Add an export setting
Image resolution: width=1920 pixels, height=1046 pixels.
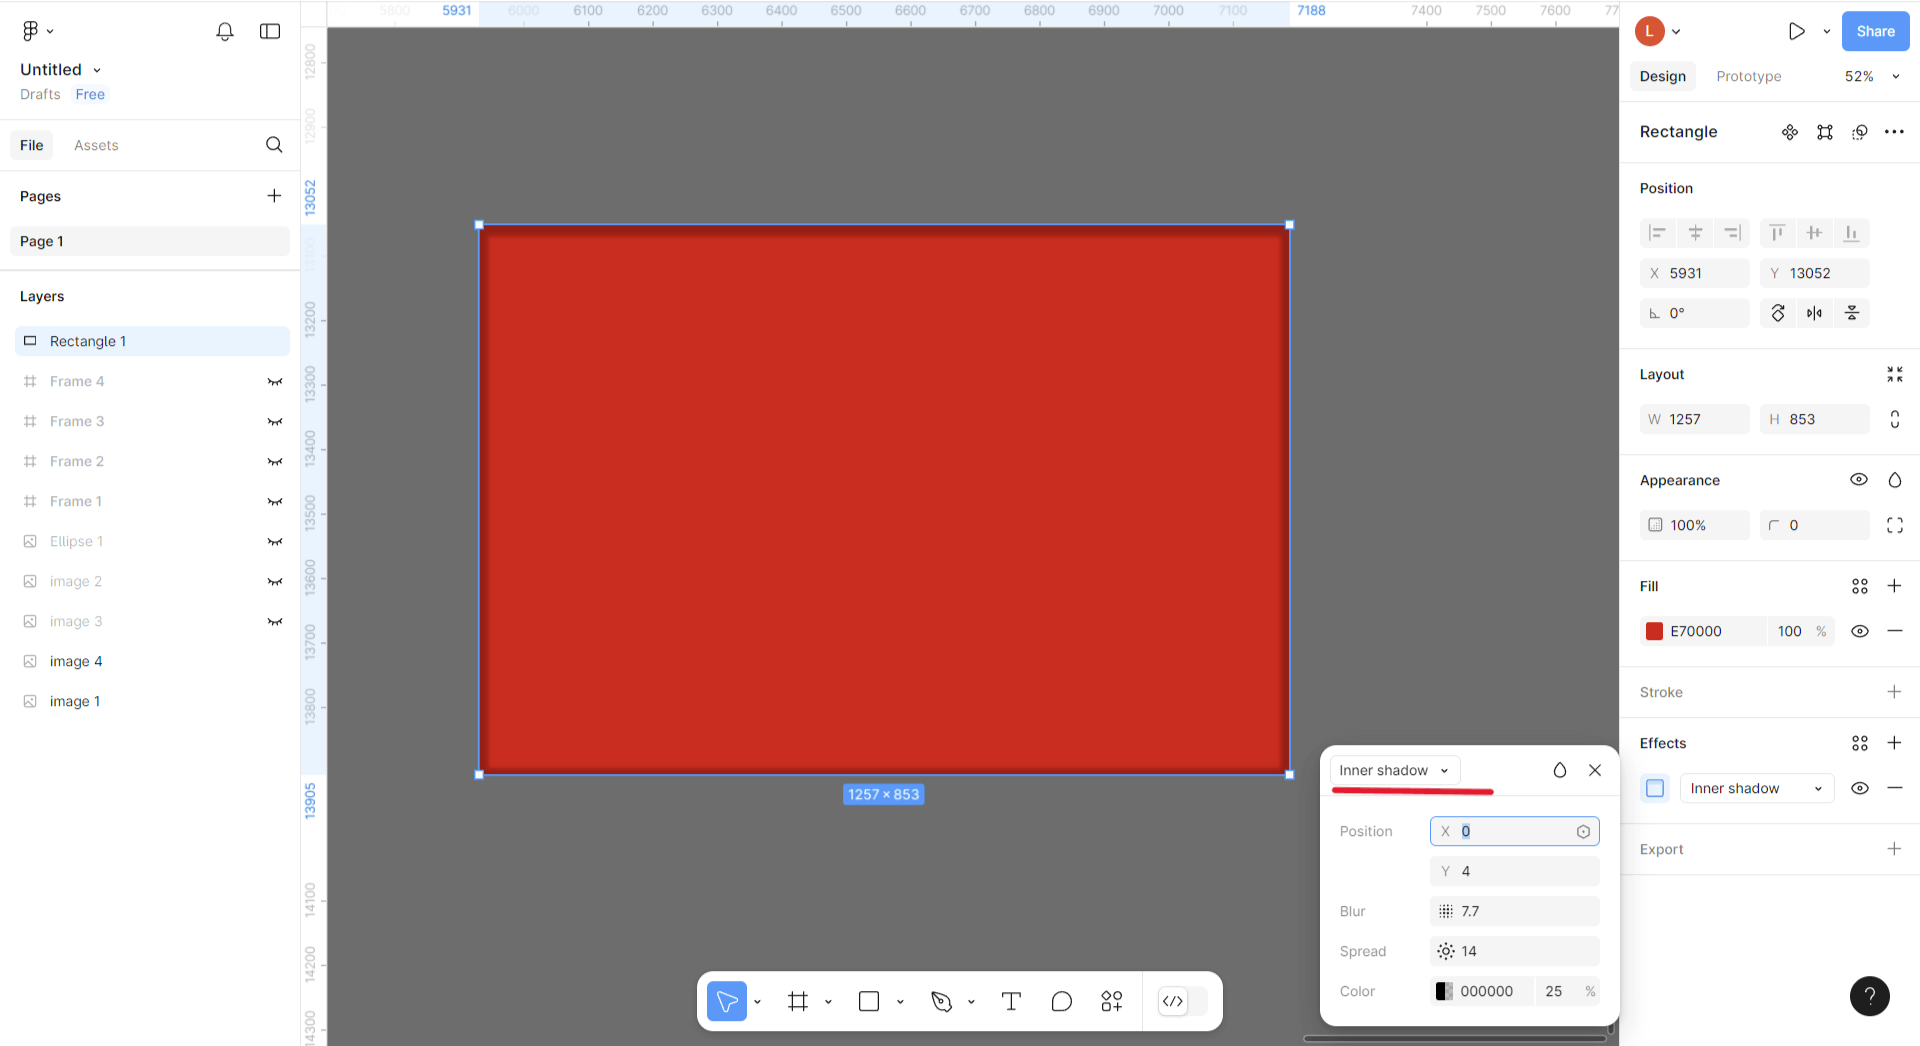1894,849
